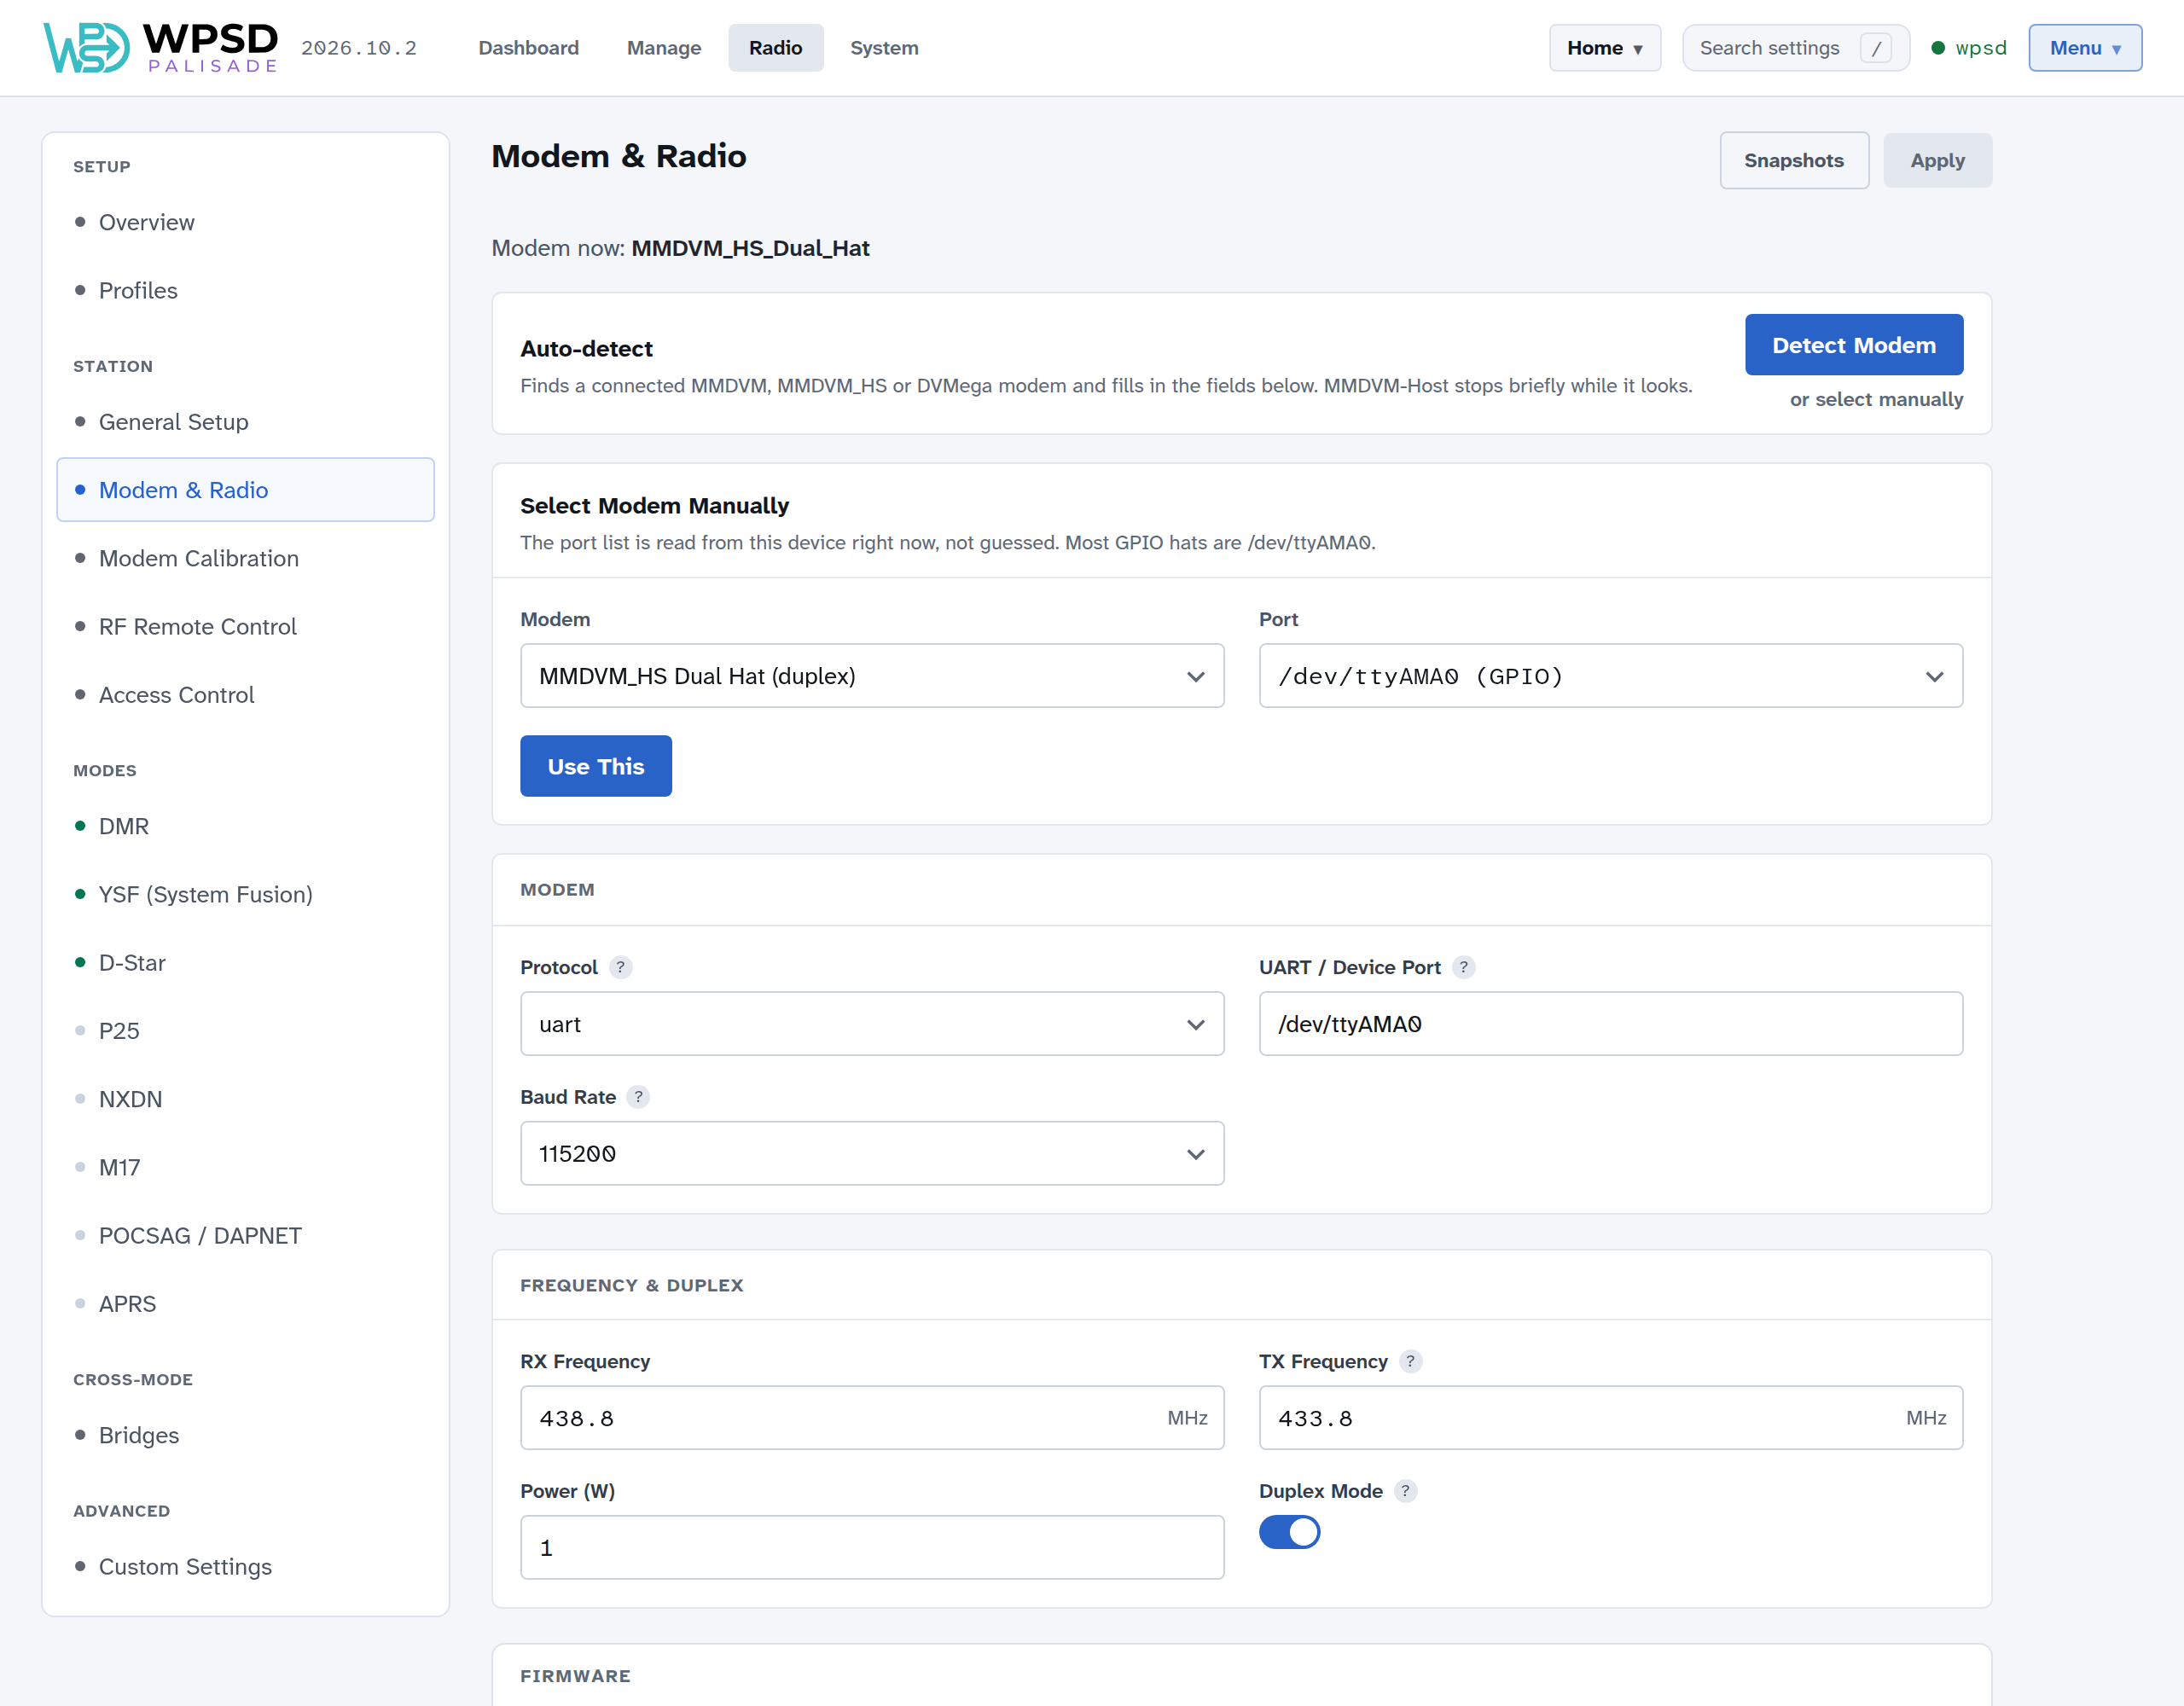Open Overview in the sidebar
Viewport: 2184px width, 1706px height.
coord(246,222)
